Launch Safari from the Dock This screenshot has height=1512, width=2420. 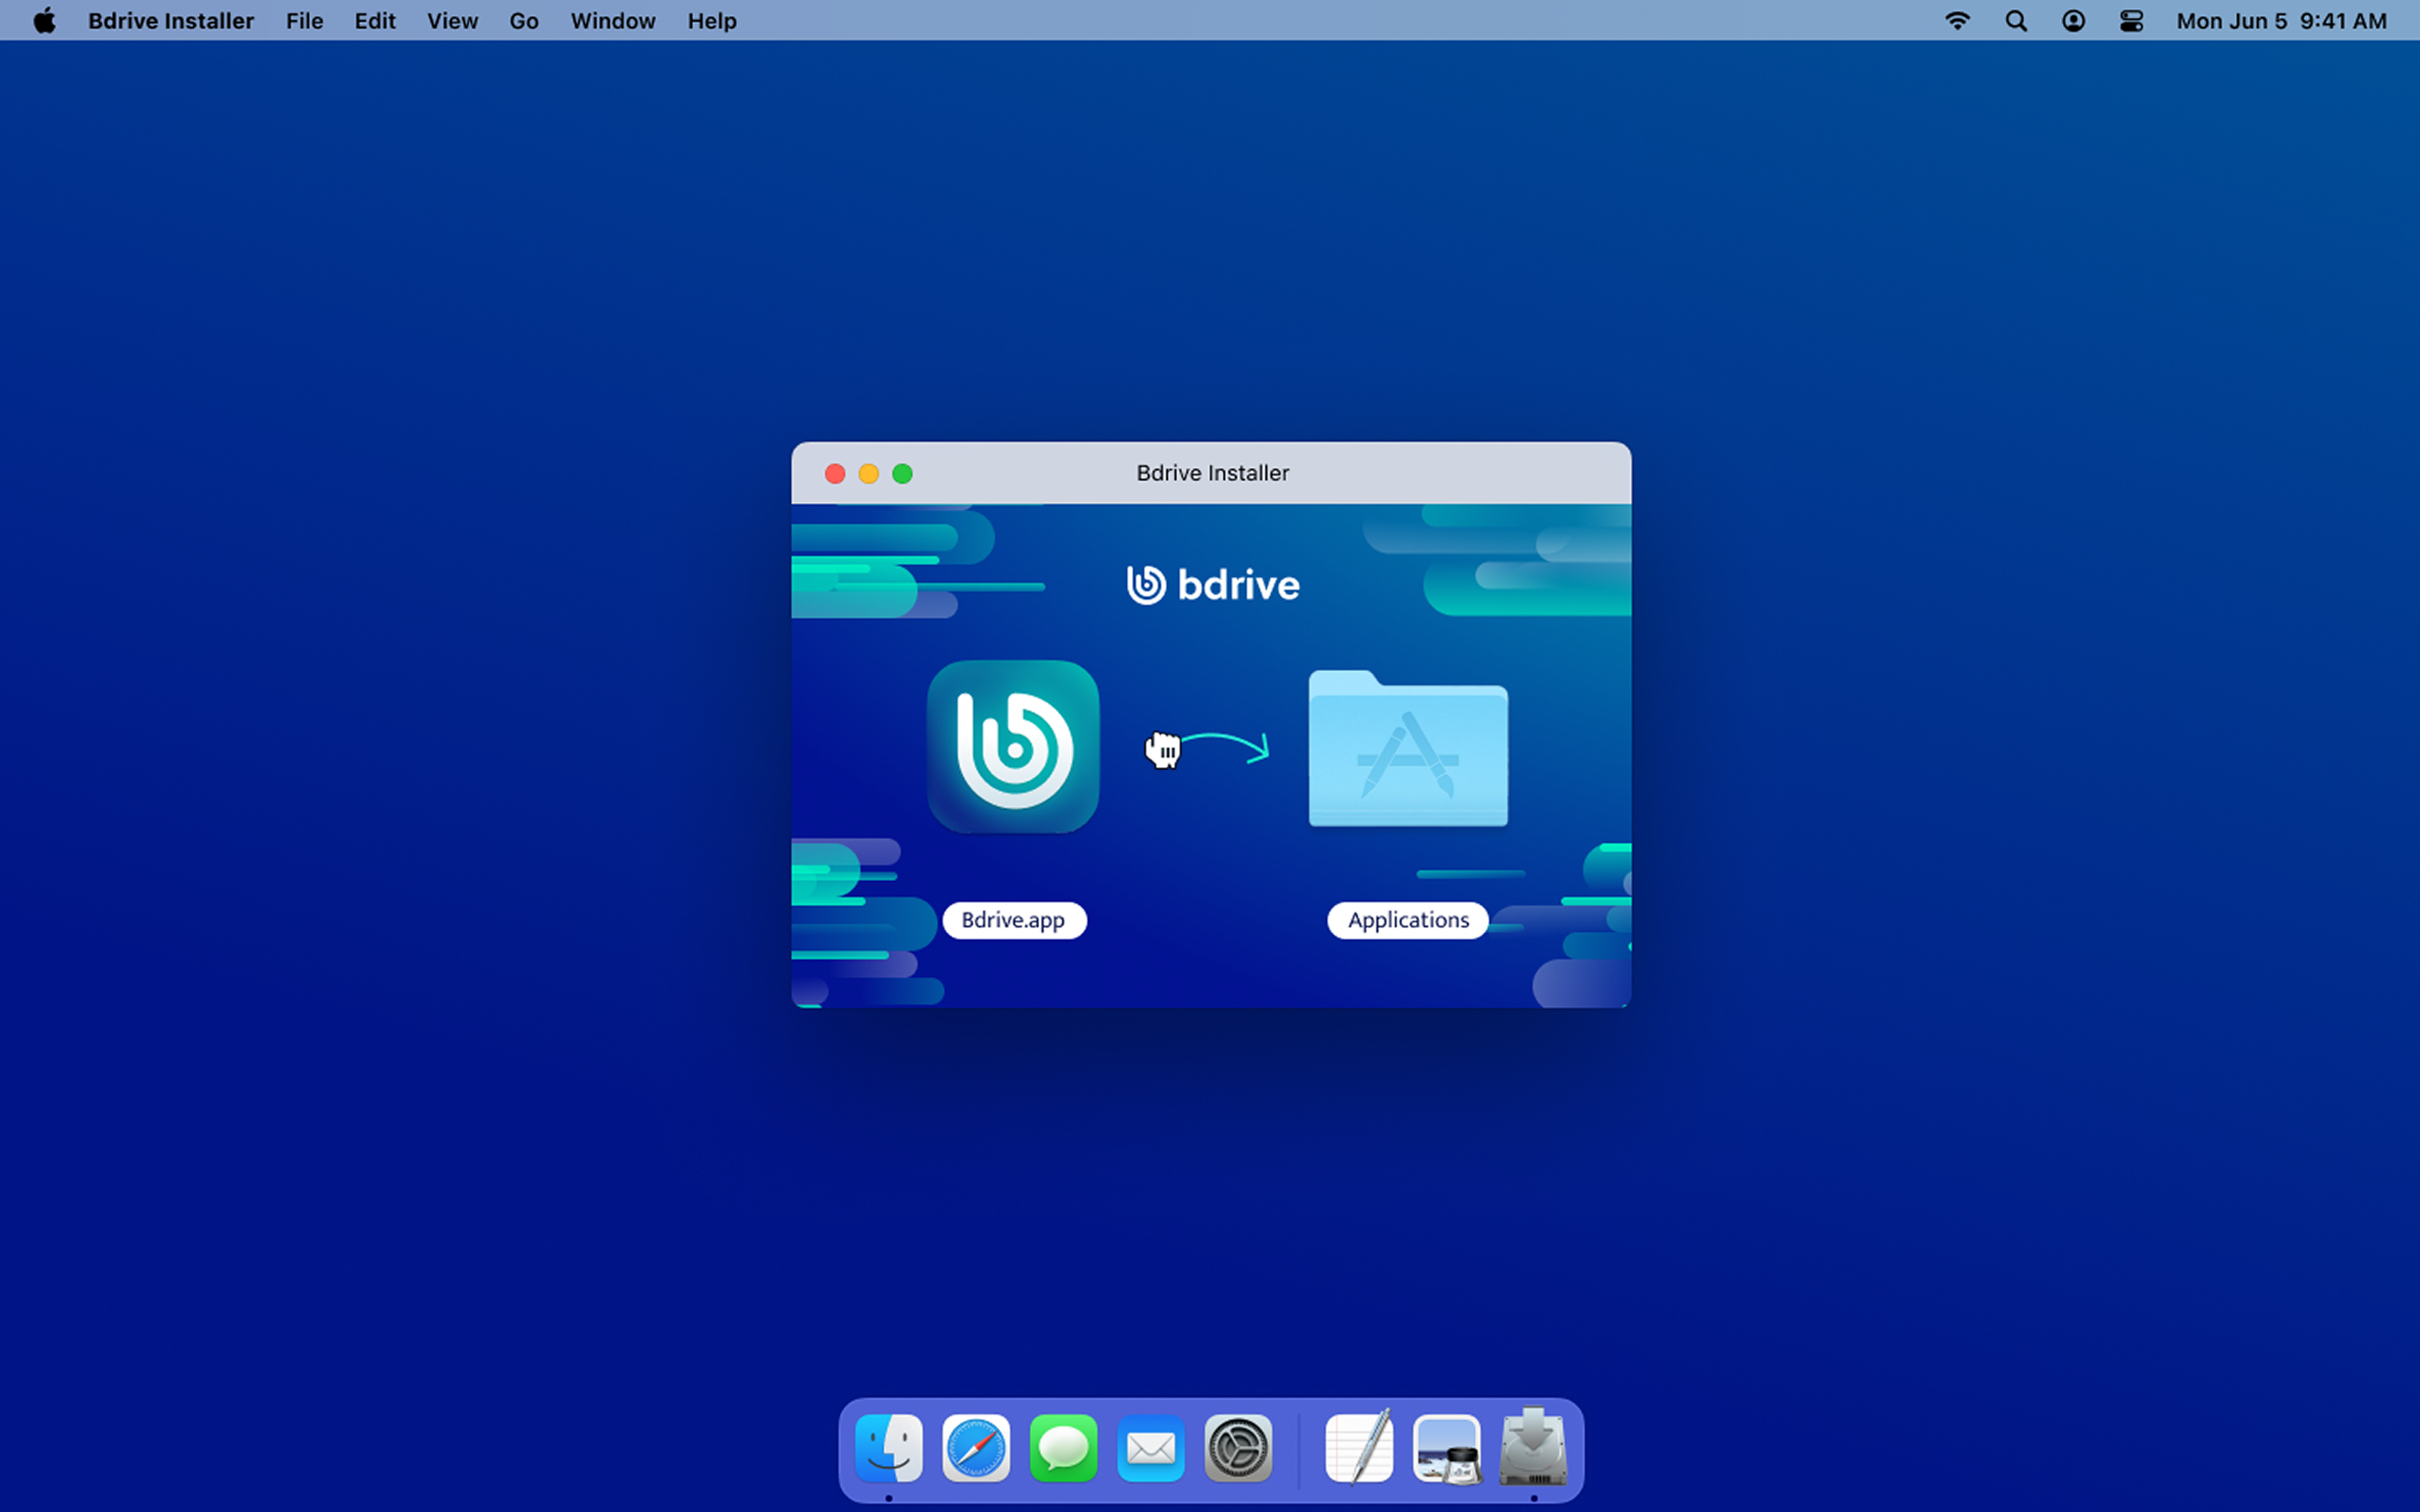[x=976, y=1447]
